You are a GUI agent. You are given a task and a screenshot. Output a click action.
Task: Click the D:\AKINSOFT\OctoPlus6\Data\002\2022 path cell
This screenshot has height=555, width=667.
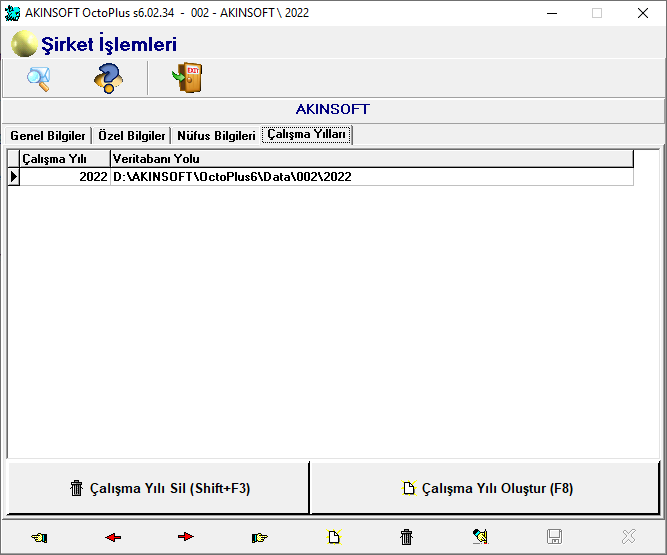coord(372,177)
